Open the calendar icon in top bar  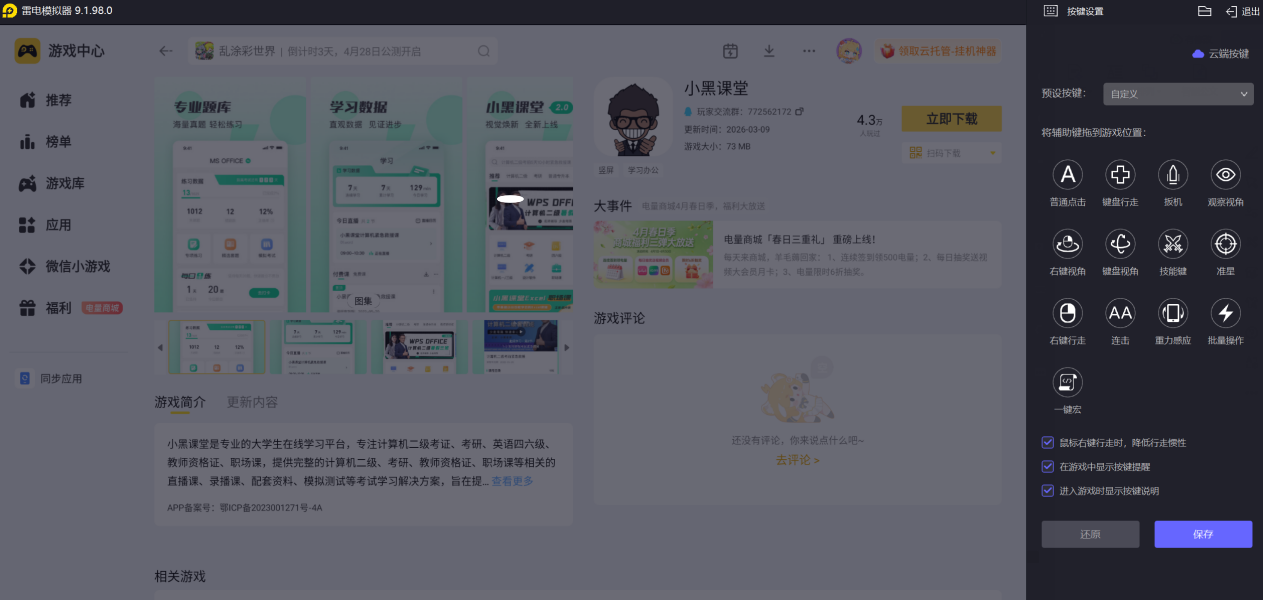click(x=730, y=51)
